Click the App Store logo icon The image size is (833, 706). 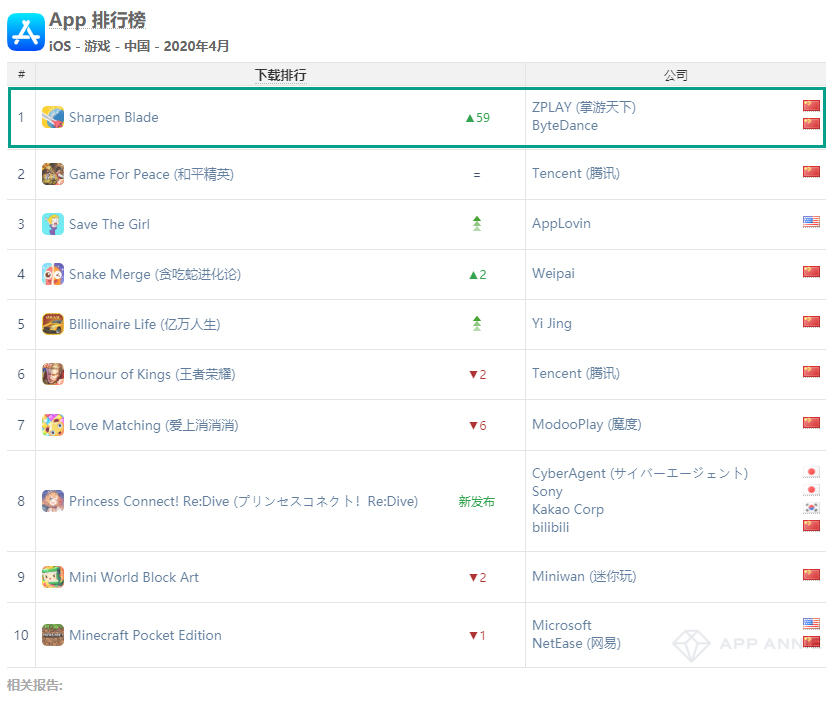pos(26,32)
